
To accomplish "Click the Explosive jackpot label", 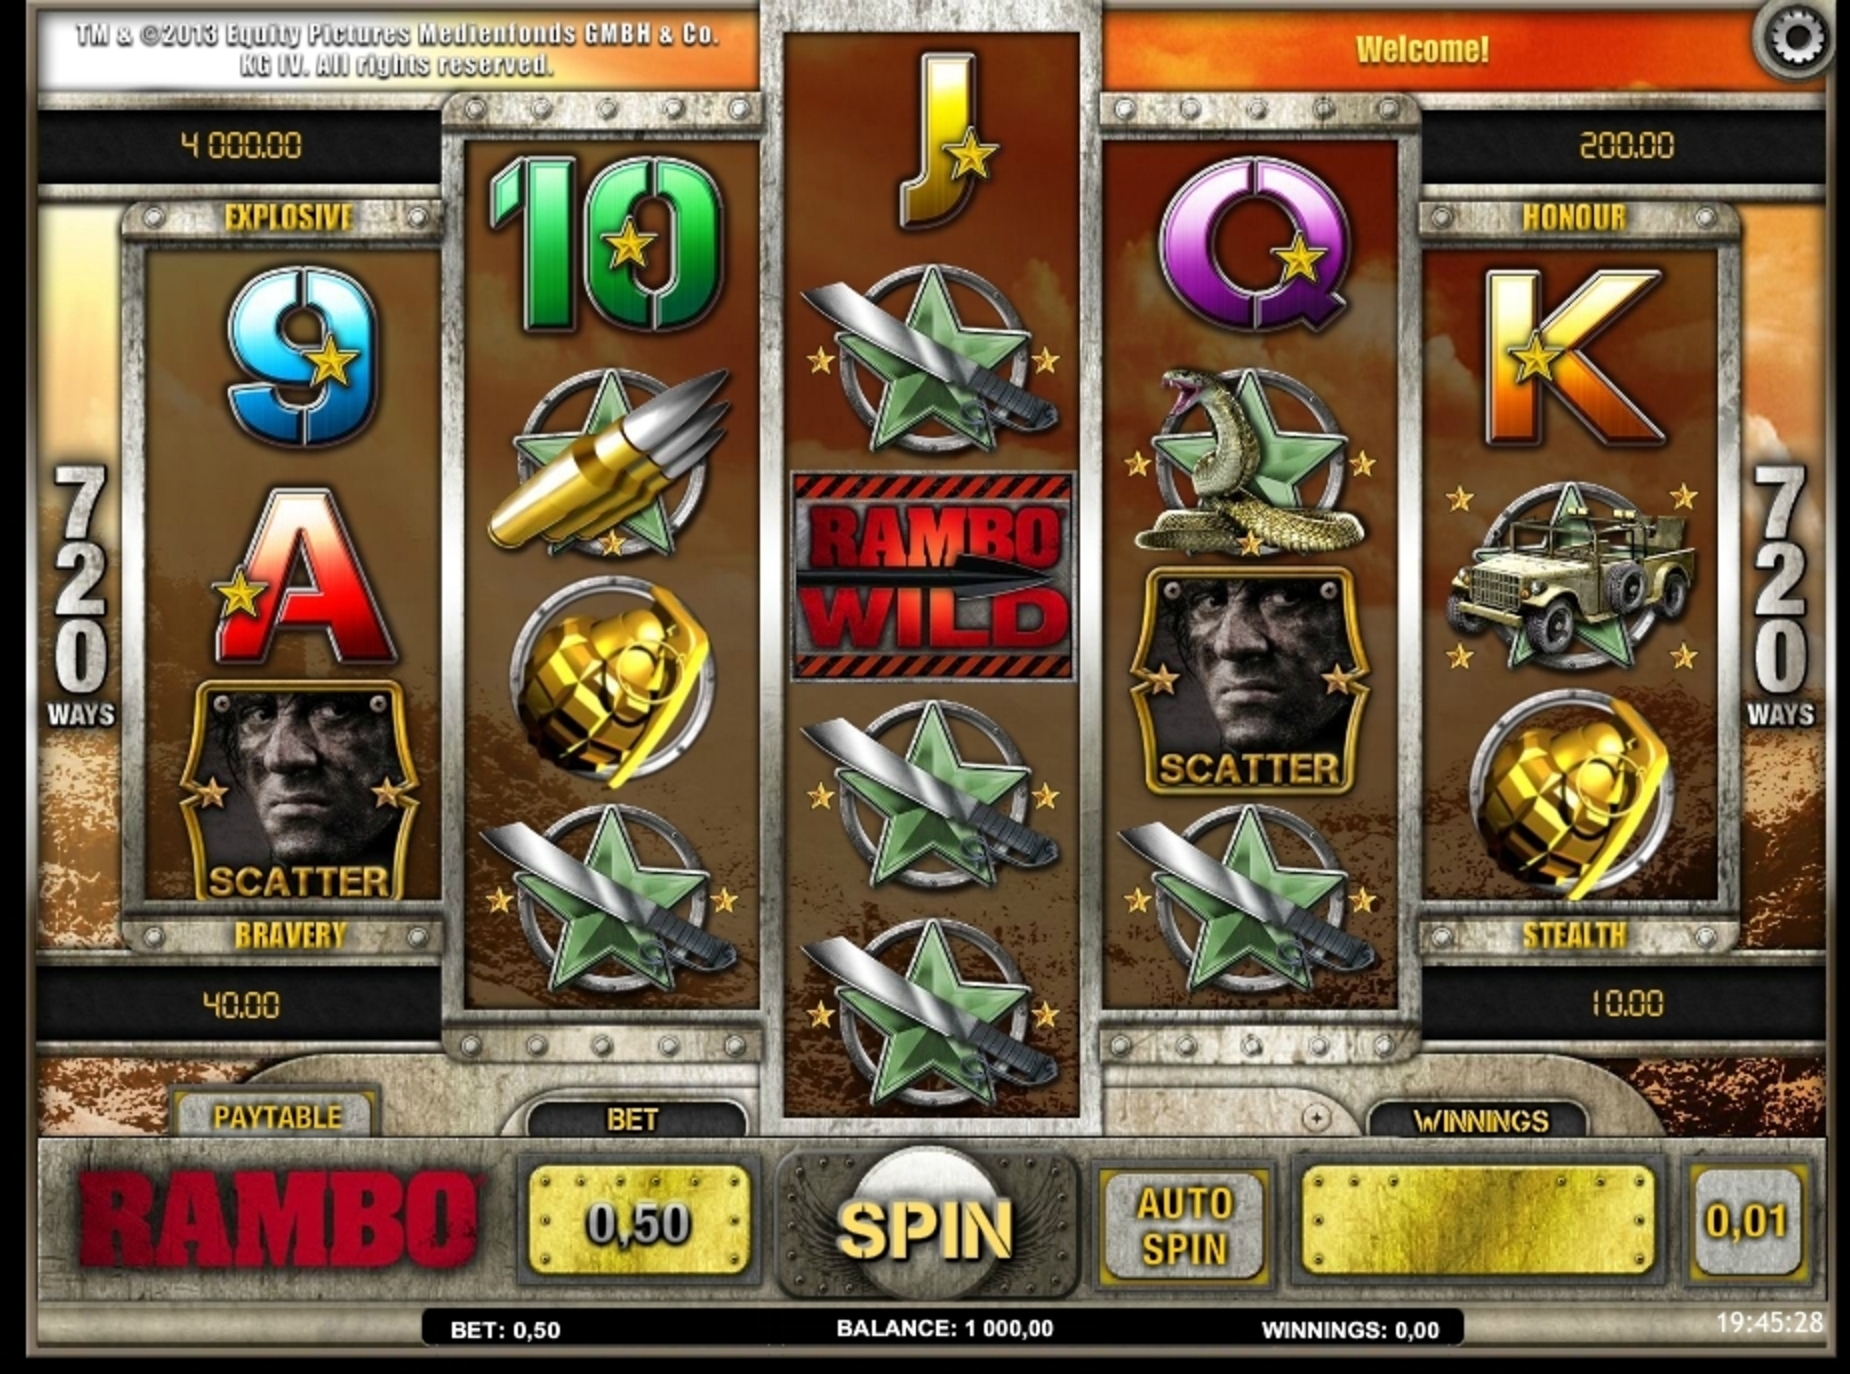I will [x=288, y=217].
